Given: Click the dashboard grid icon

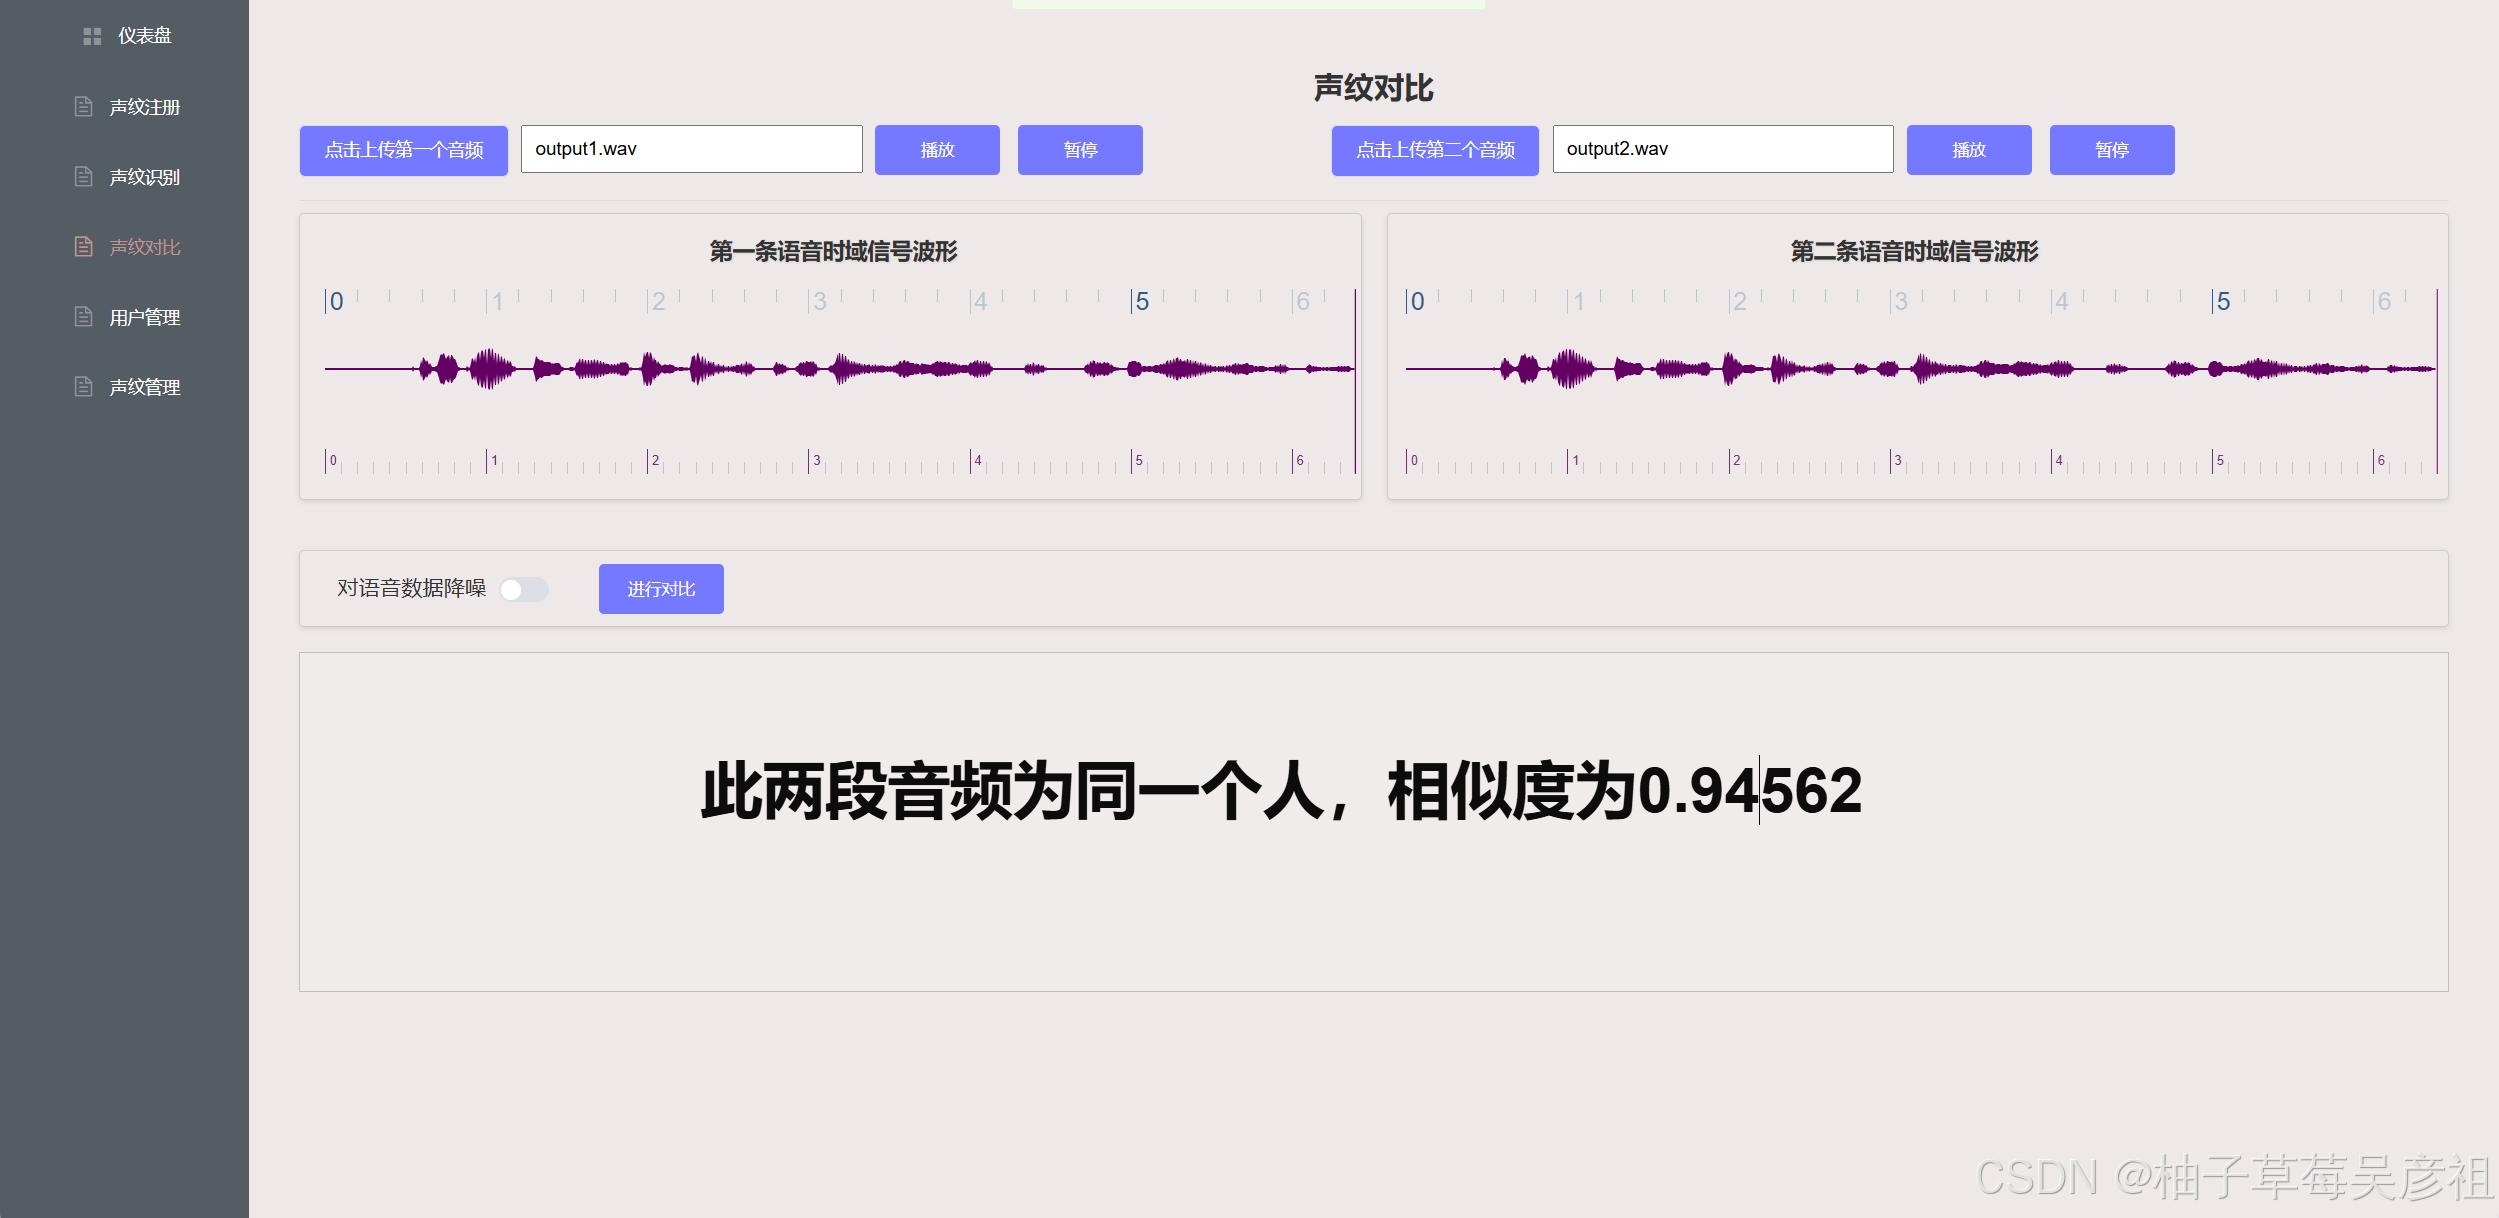Looking at the screenshot, I should 92,36.
